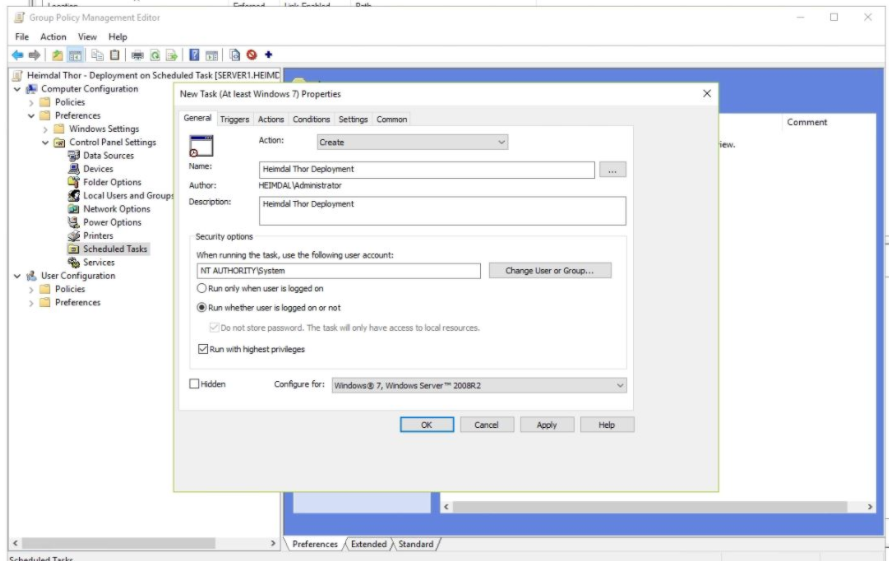Select Run only when user is logged on
Image resolution: width=889 pixels, height=561 pixels.
201,288
